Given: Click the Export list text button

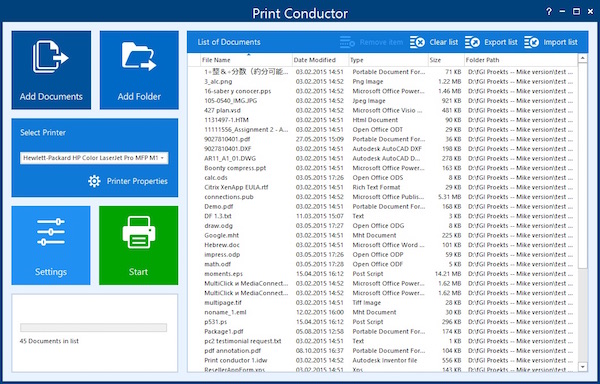Looking at the screenshot, I should tap(501, 42).
